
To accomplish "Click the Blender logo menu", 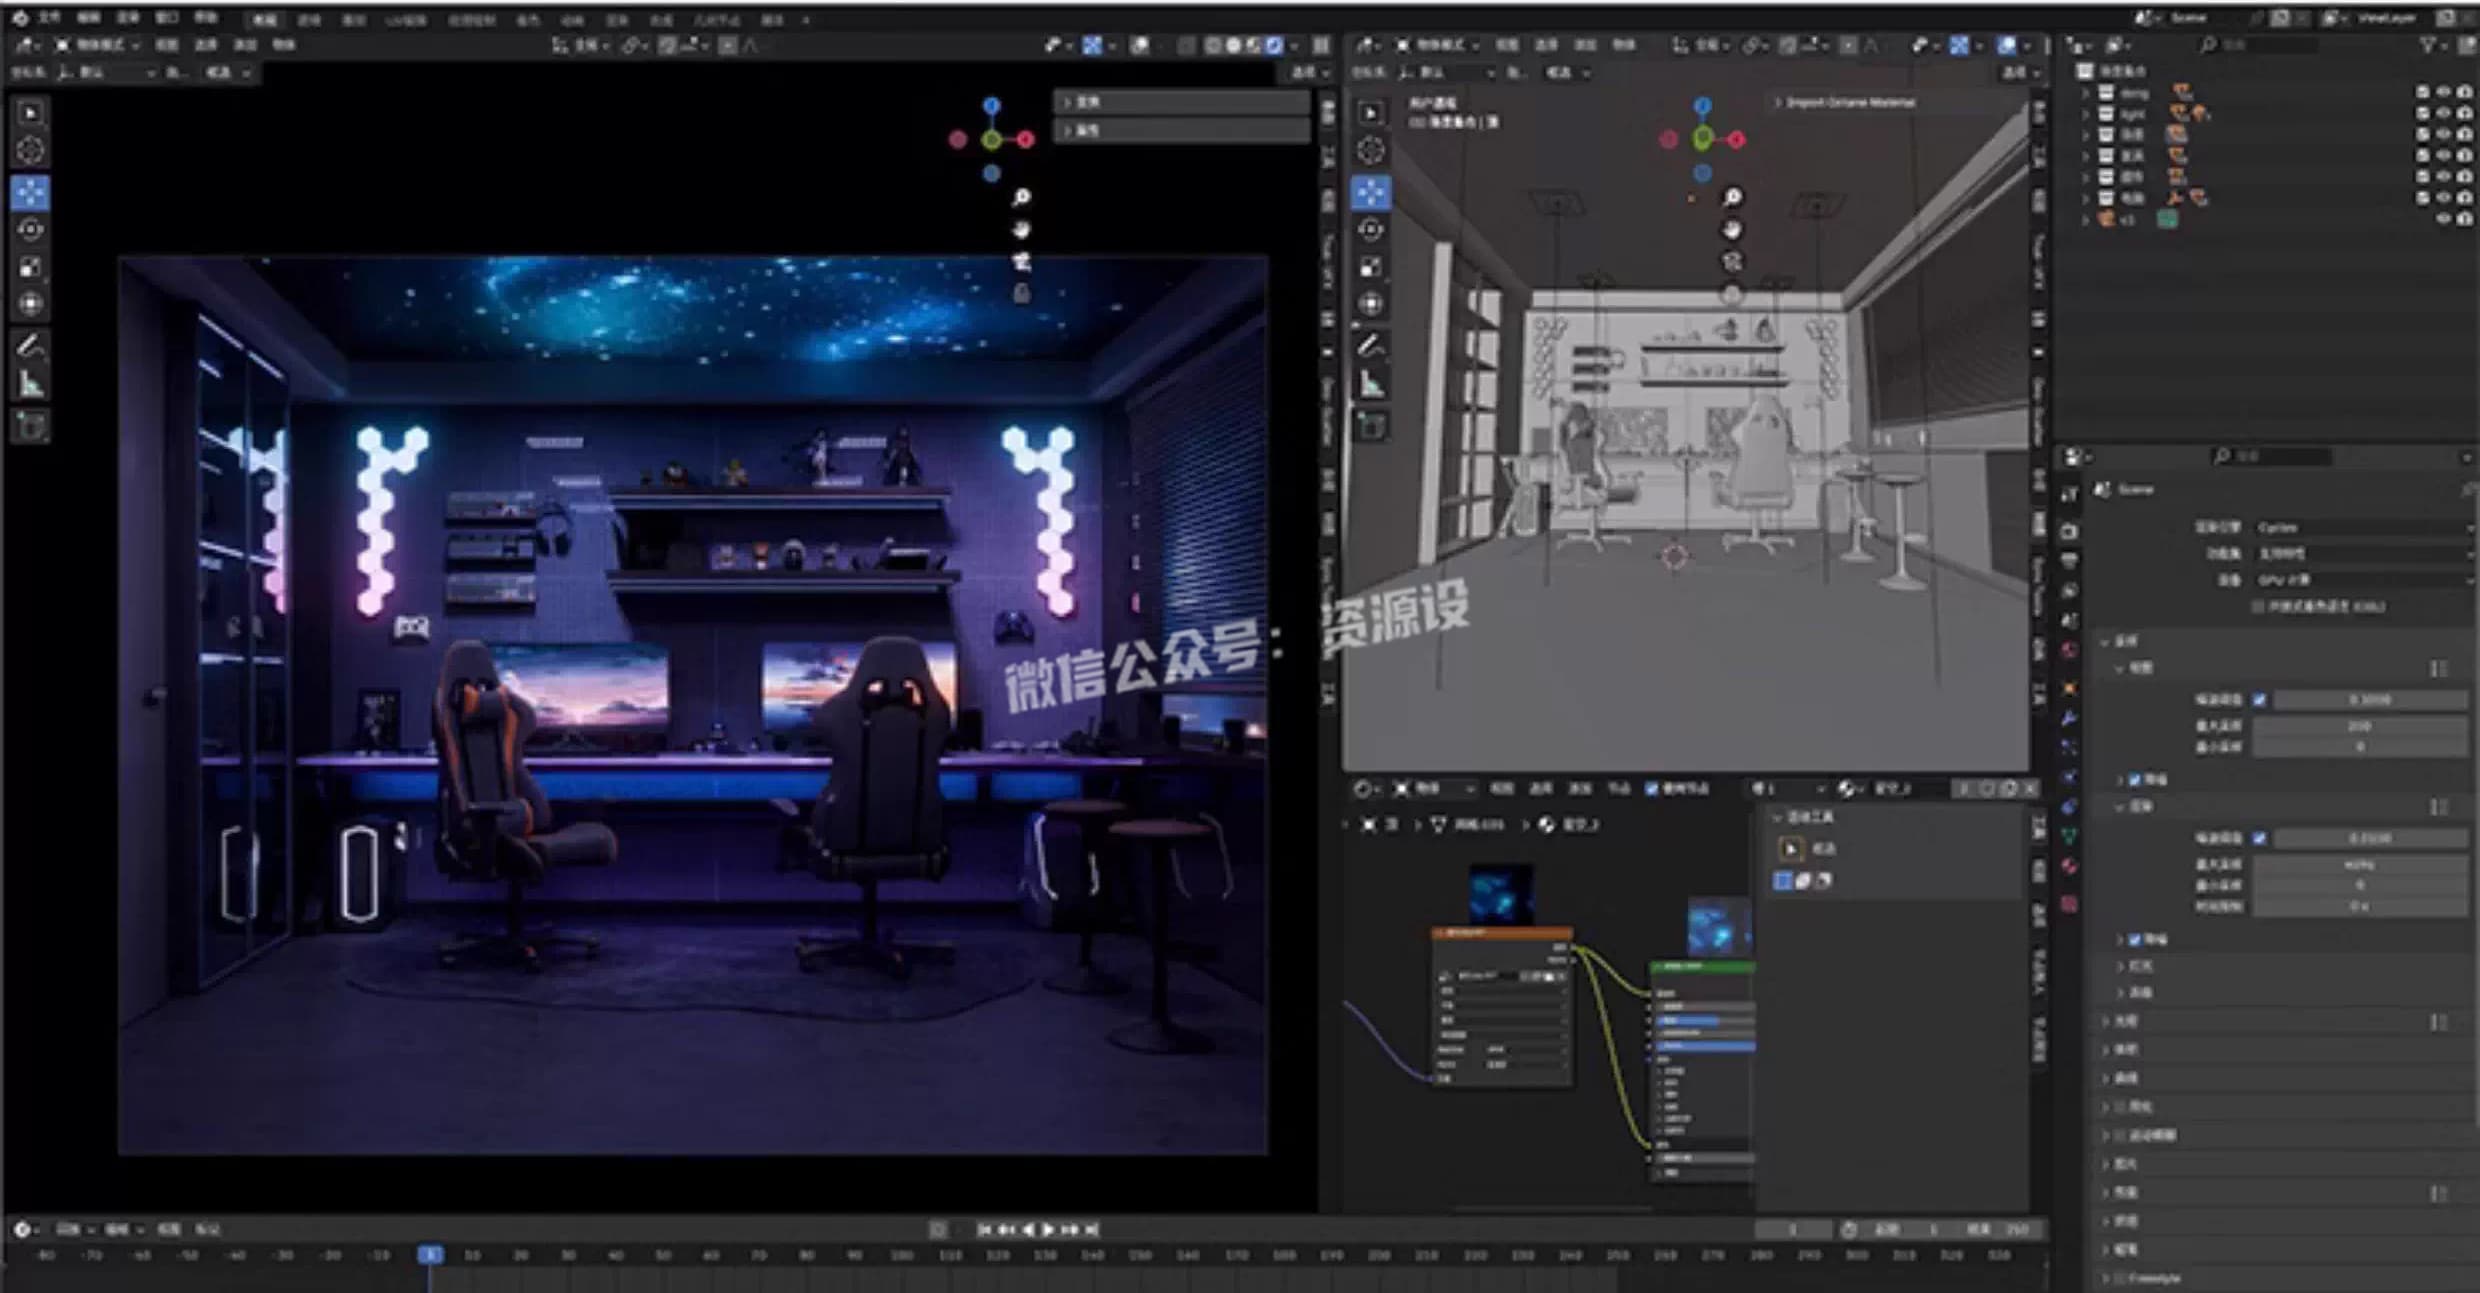I will click(20, 17).
